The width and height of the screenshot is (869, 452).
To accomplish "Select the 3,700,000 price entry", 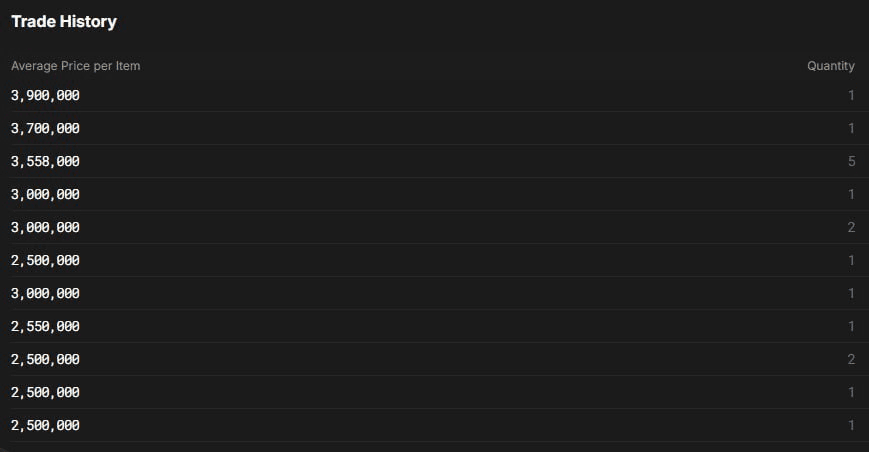I will point(45,128).
